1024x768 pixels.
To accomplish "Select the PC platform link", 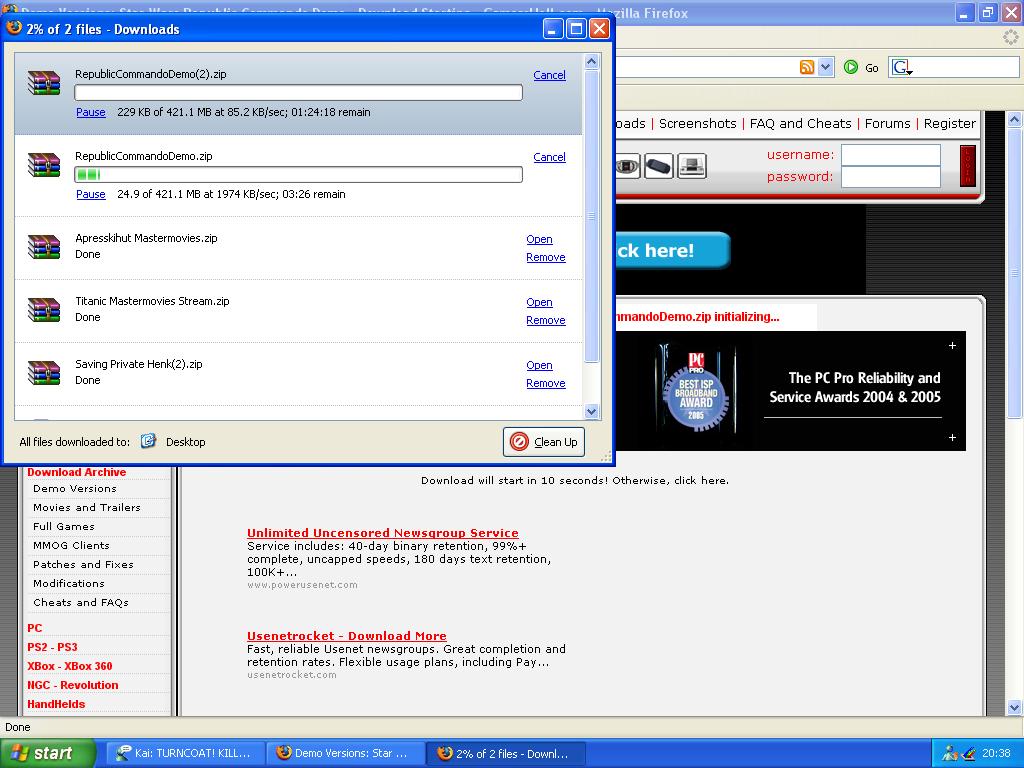I will (35, 628).
